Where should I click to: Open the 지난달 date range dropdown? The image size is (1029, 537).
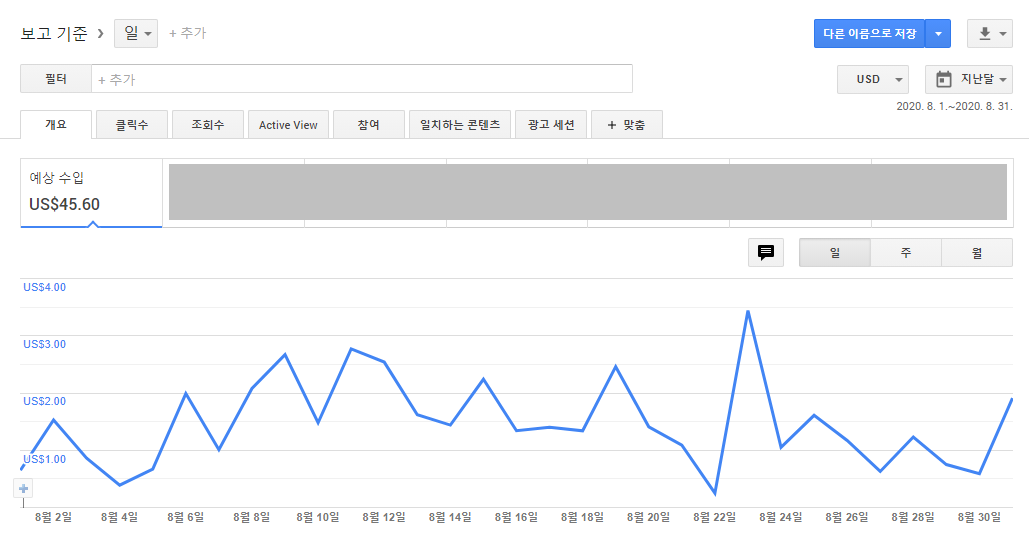969,79
